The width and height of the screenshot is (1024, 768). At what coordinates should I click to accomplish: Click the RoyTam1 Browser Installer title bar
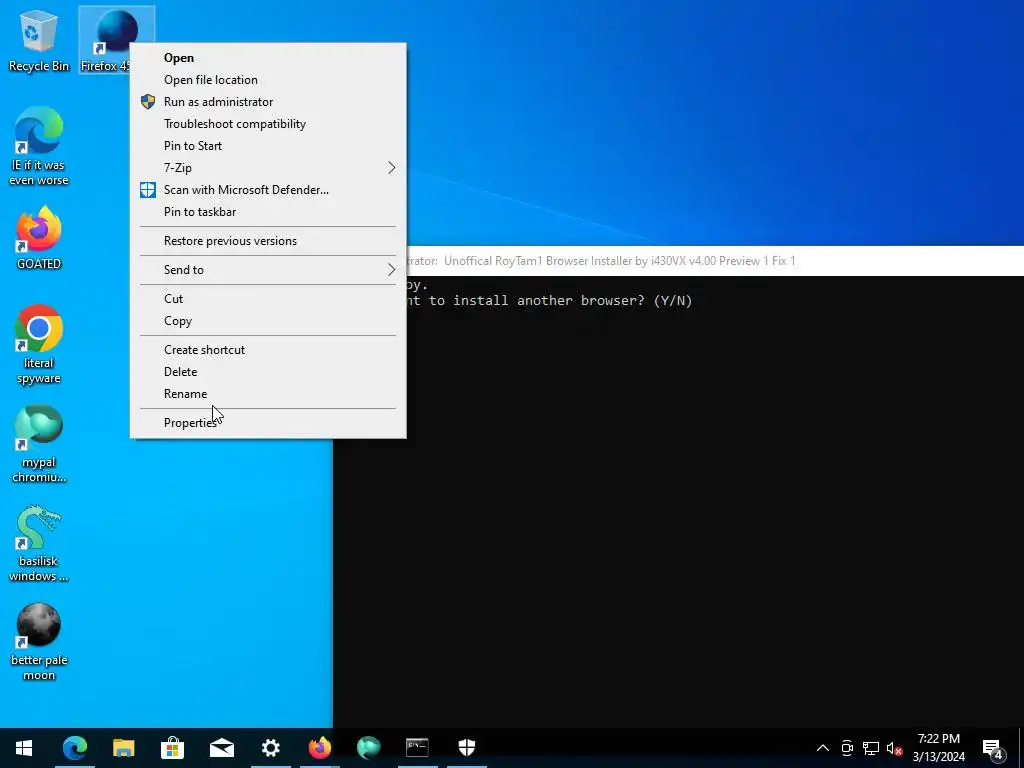(715, 261)
